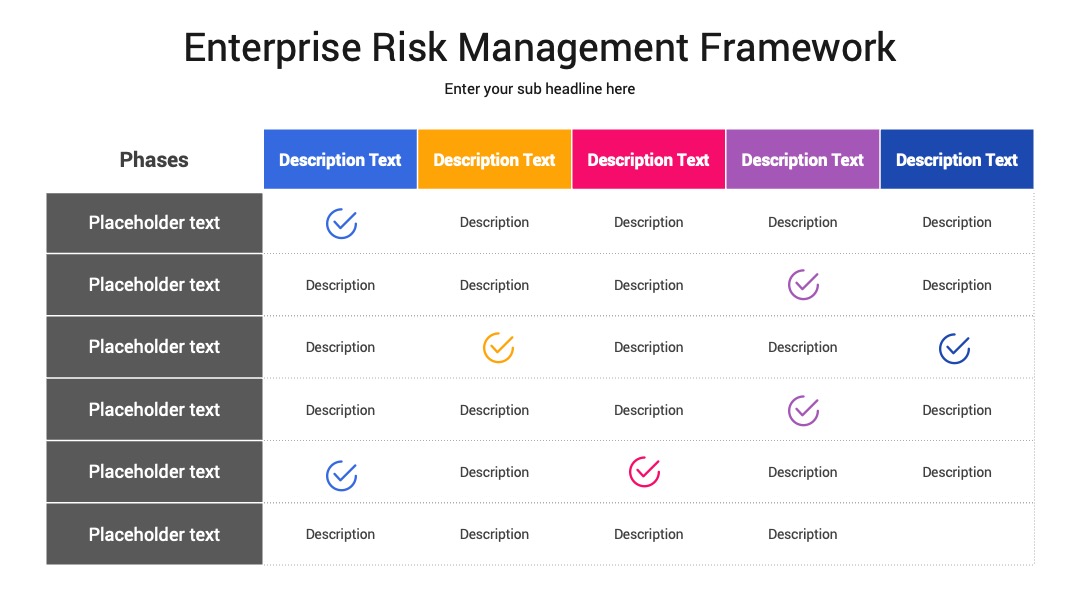Click the orange checkmark icon
This screenshot has width=1080, height=608.
click(498, 347)
